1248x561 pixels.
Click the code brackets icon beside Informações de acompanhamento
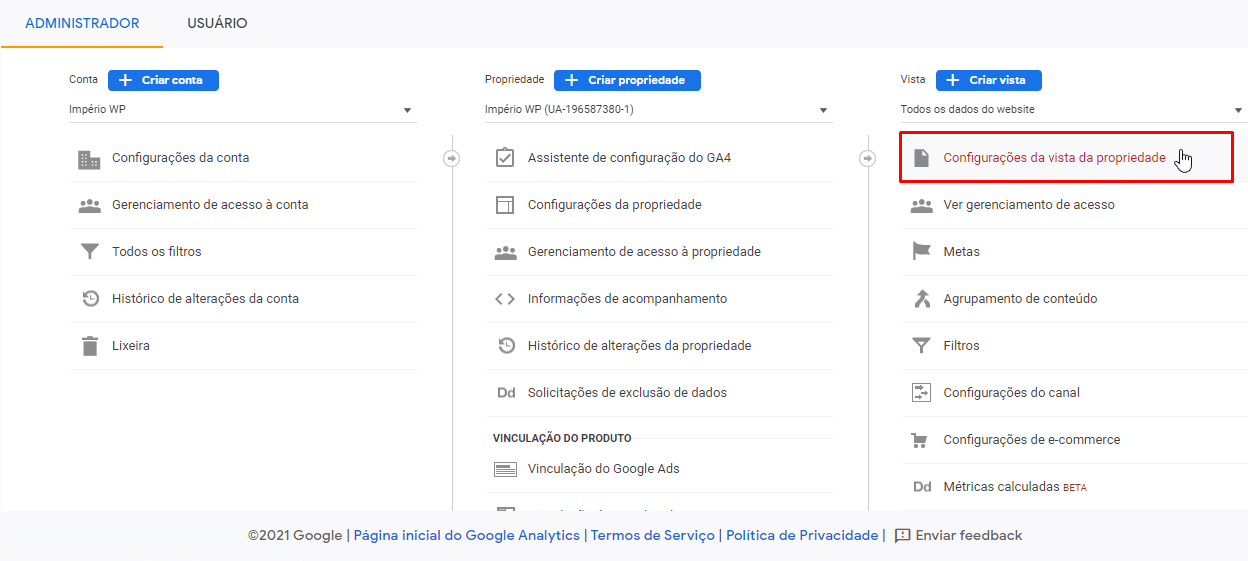coord(505,299)
